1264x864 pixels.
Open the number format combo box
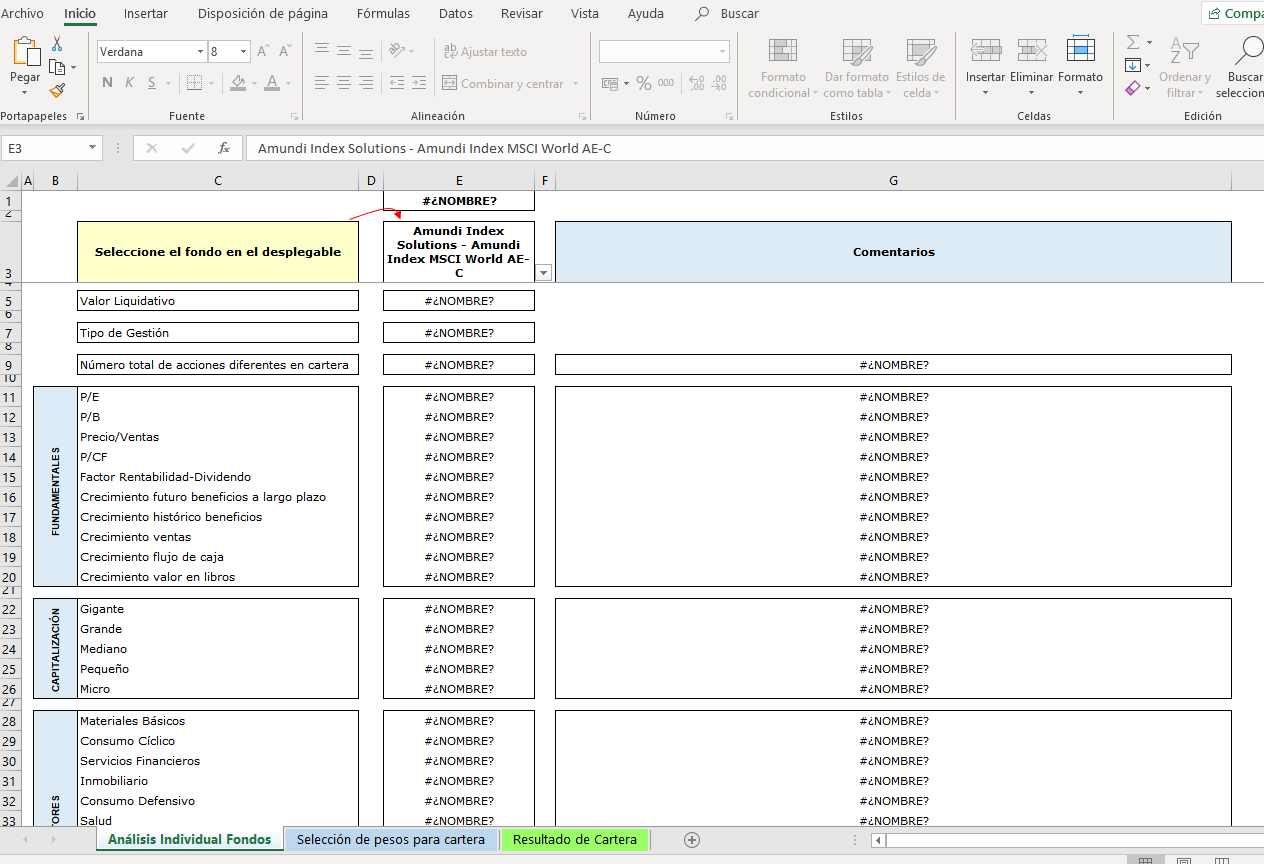click(664, 51)
